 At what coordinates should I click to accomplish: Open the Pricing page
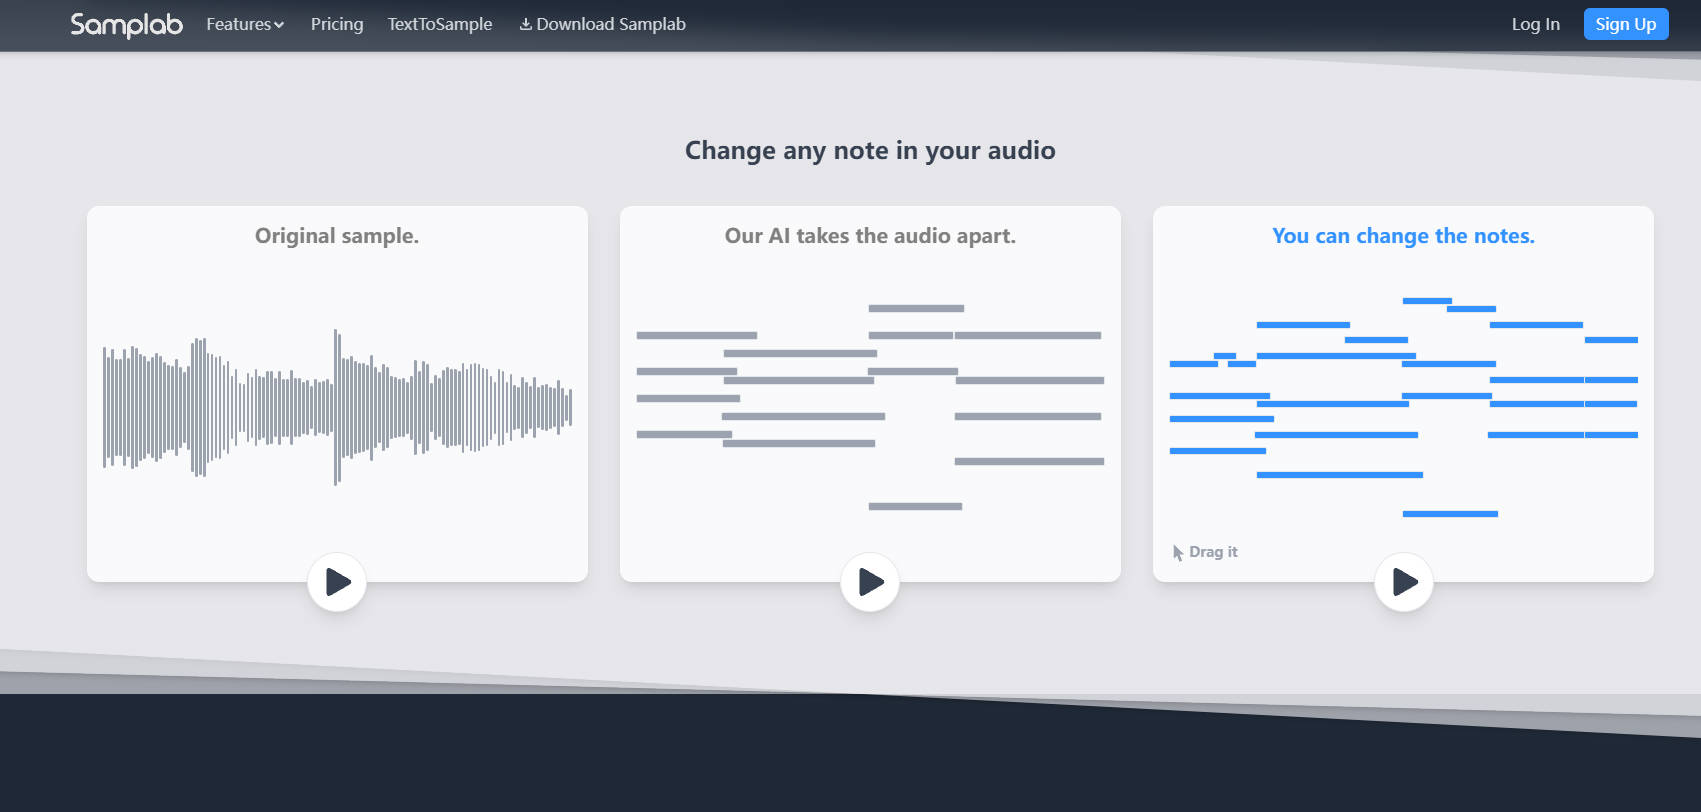[337, 24]
